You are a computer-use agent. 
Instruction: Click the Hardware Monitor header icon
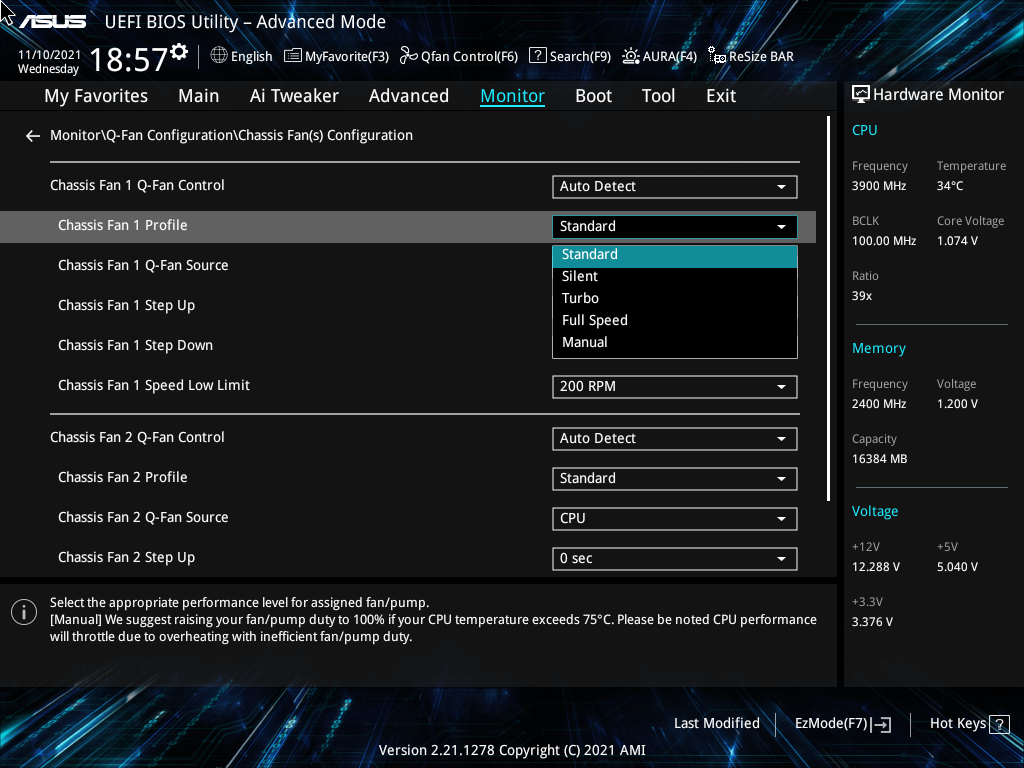861,95
